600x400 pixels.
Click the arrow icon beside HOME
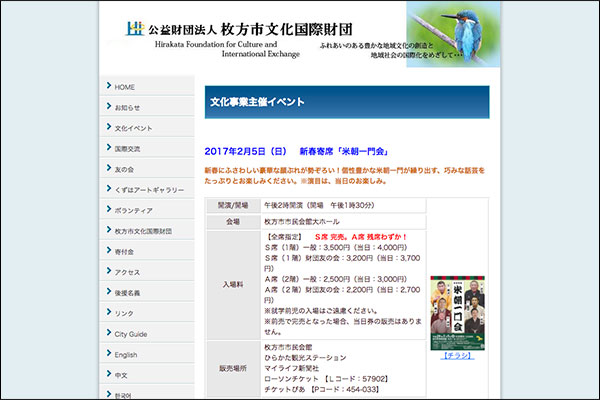click(x=108, y=86)
